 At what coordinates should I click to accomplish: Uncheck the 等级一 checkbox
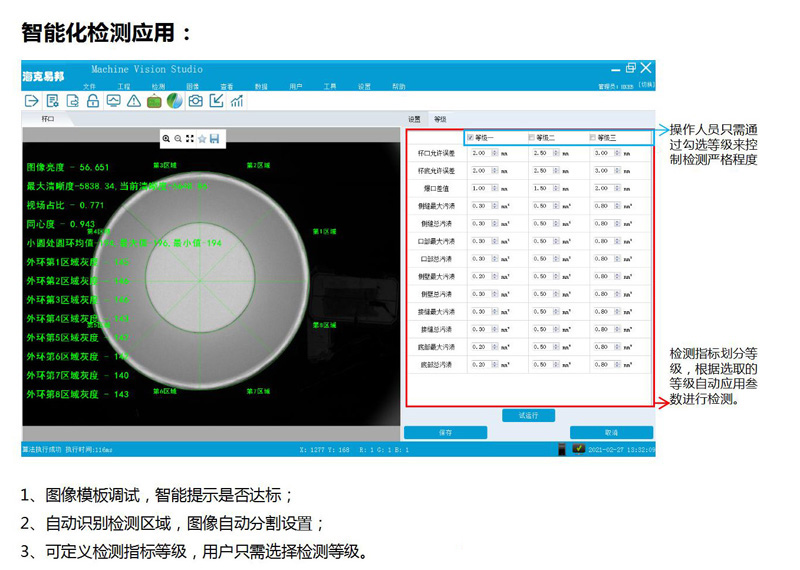click(470, 137)
